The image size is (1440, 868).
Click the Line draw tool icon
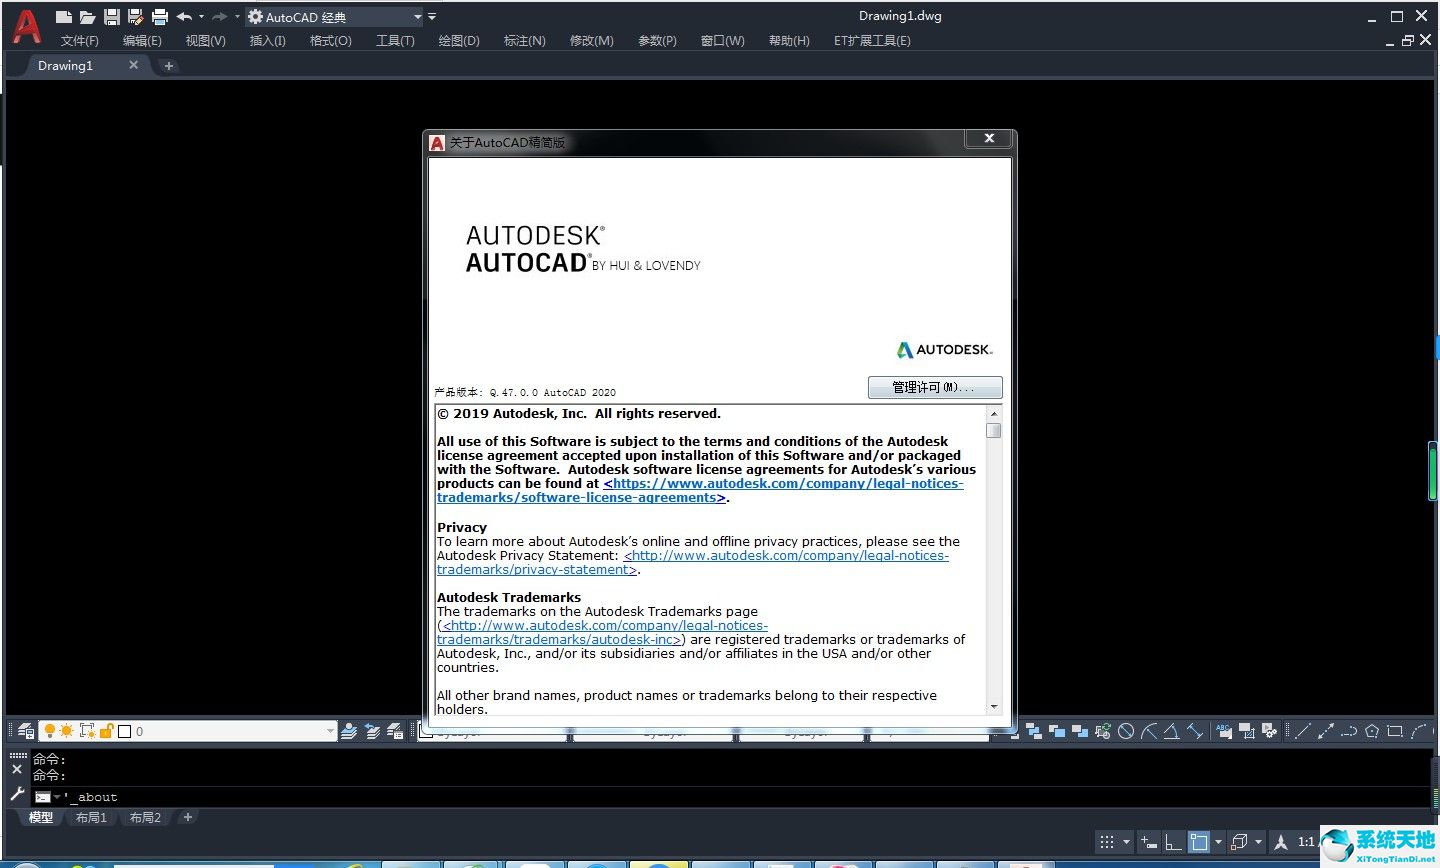pyautogui.click(x=1303, y=731)
